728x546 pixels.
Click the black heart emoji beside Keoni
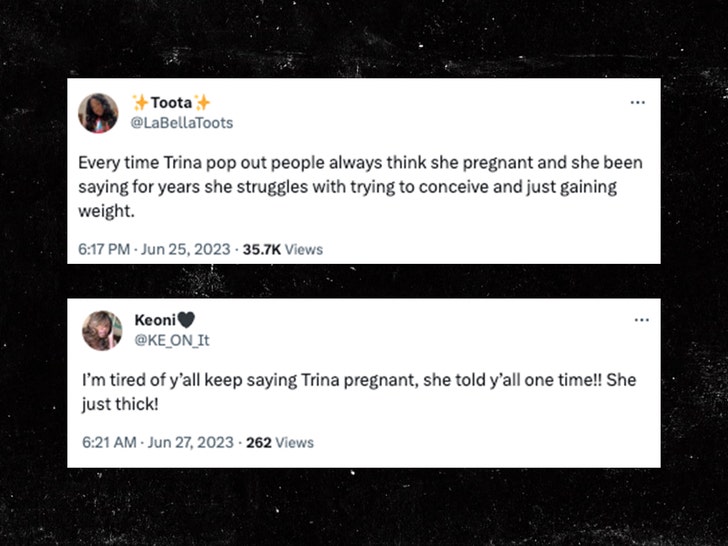pos(186,320)
